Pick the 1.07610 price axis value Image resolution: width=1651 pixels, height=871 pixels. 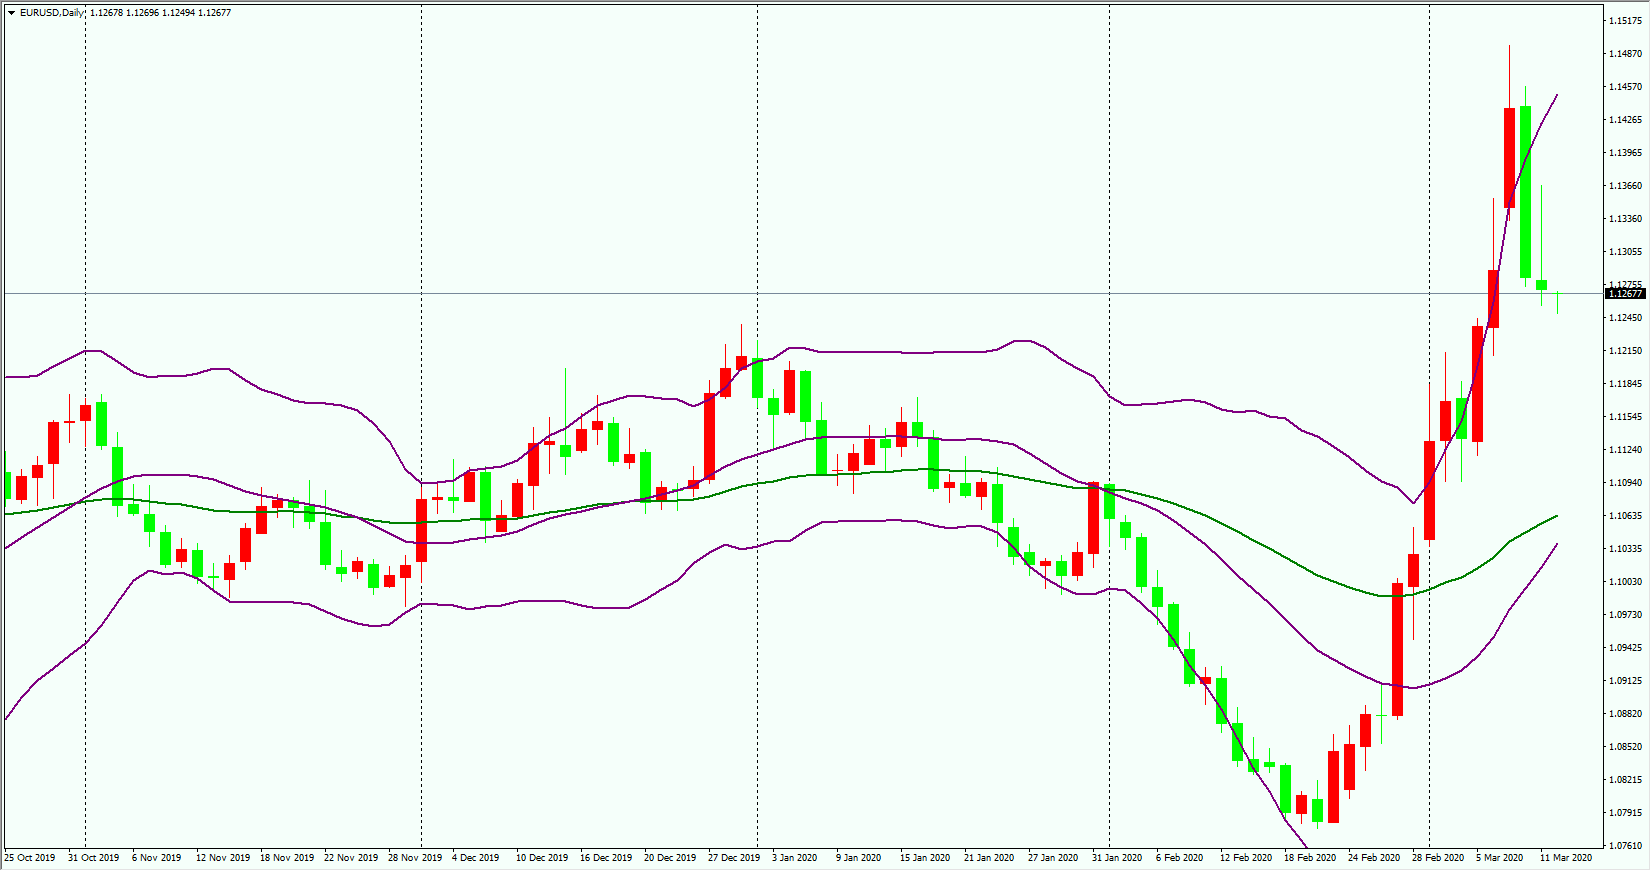click(1625, 845)
